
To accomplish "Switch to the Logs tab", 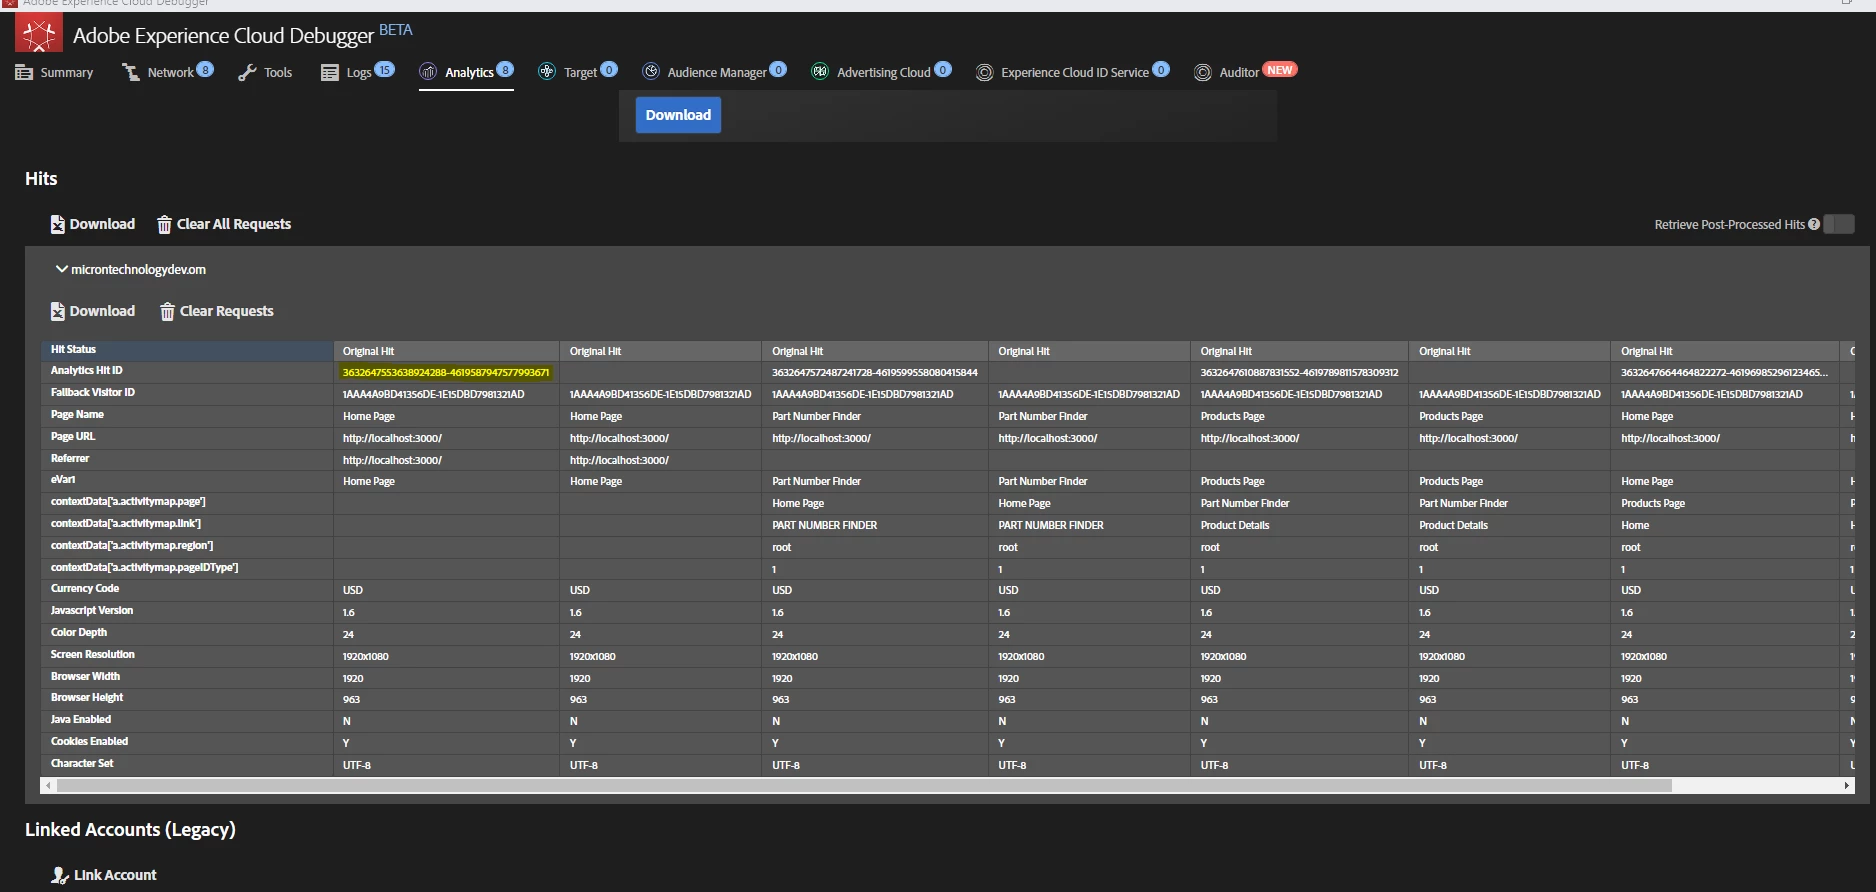I will (x=357, y=72).
